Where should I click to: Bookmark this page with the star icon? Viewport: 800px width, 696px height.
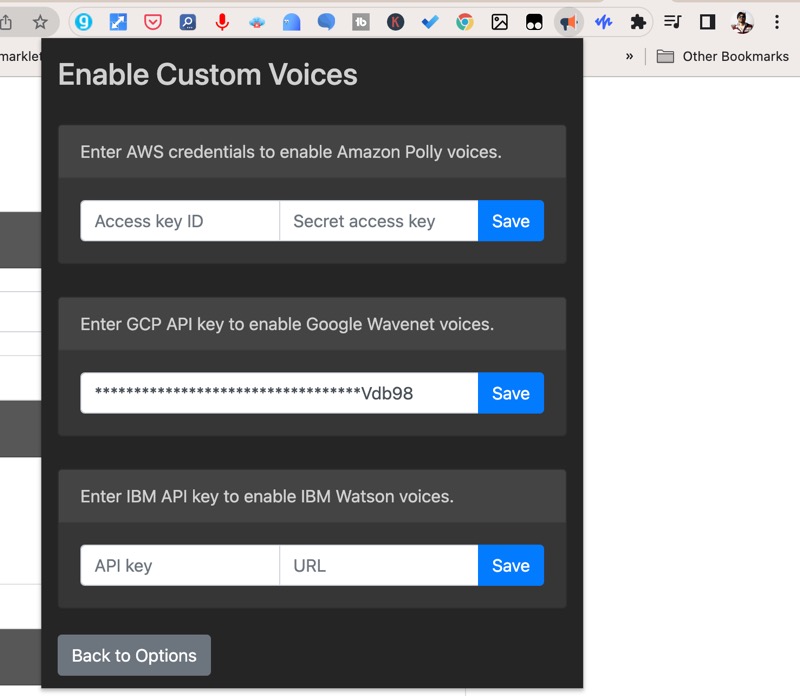coord(40,22)
